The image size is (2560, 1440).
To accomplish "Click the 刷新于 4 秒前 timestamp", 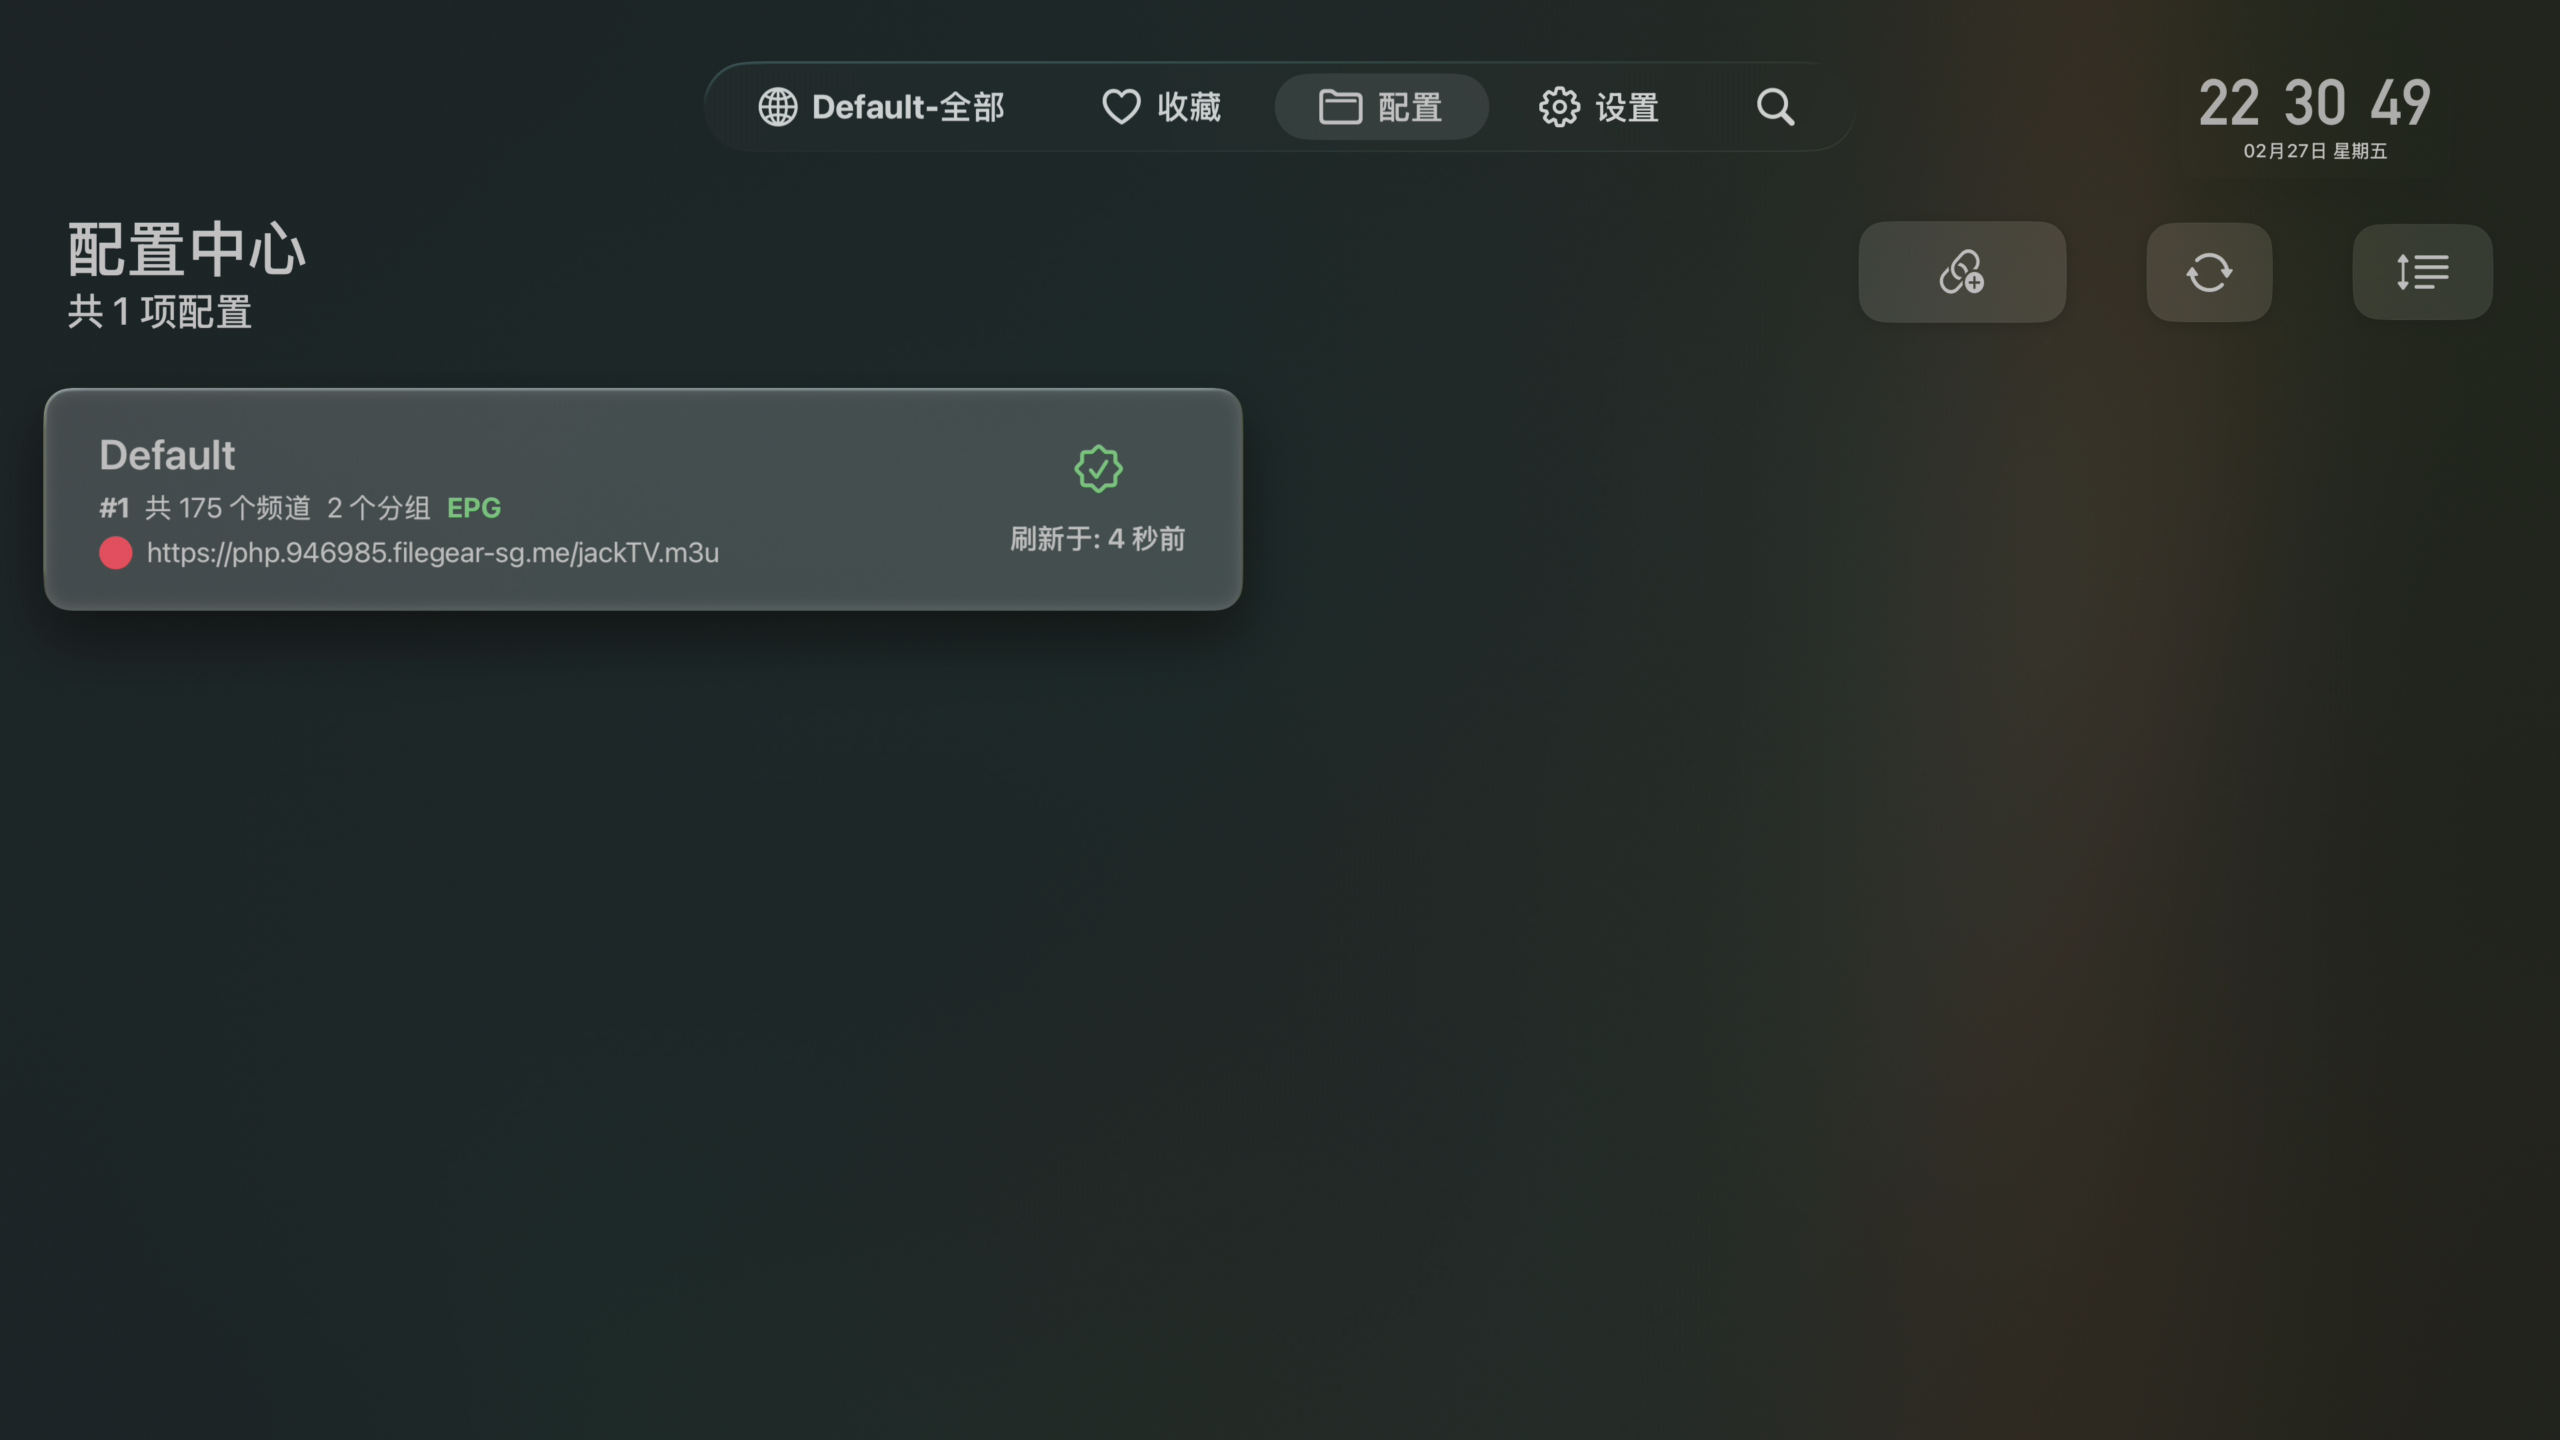I will click(x=1098, y=539).
